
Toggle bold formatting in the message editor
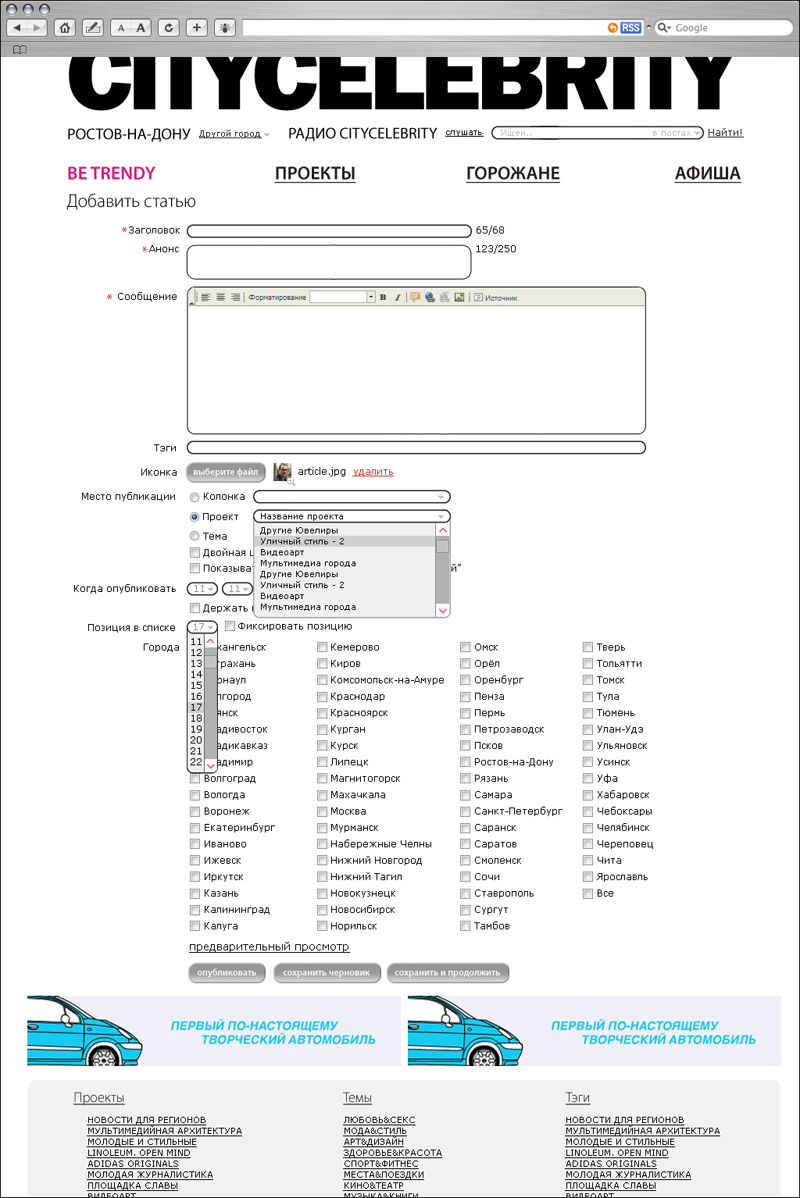(x=383, y=297)
